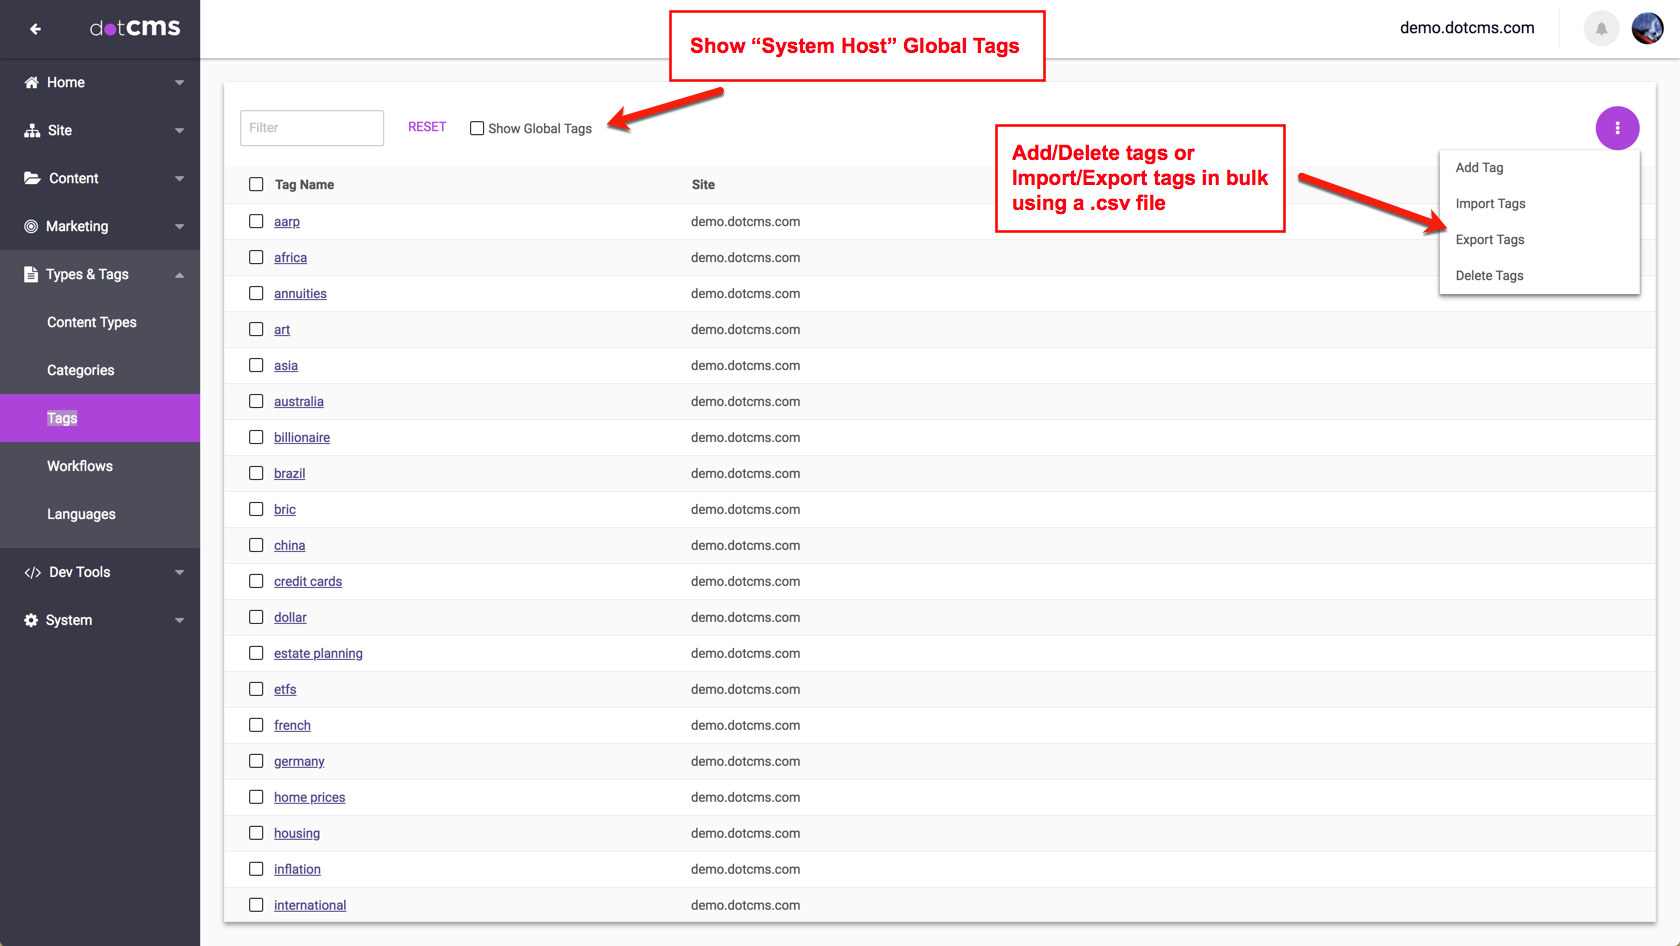Viewport: 1680px width, 946px height.
Task: Enable the Show Global Tags checkbox
Action: 477,129
